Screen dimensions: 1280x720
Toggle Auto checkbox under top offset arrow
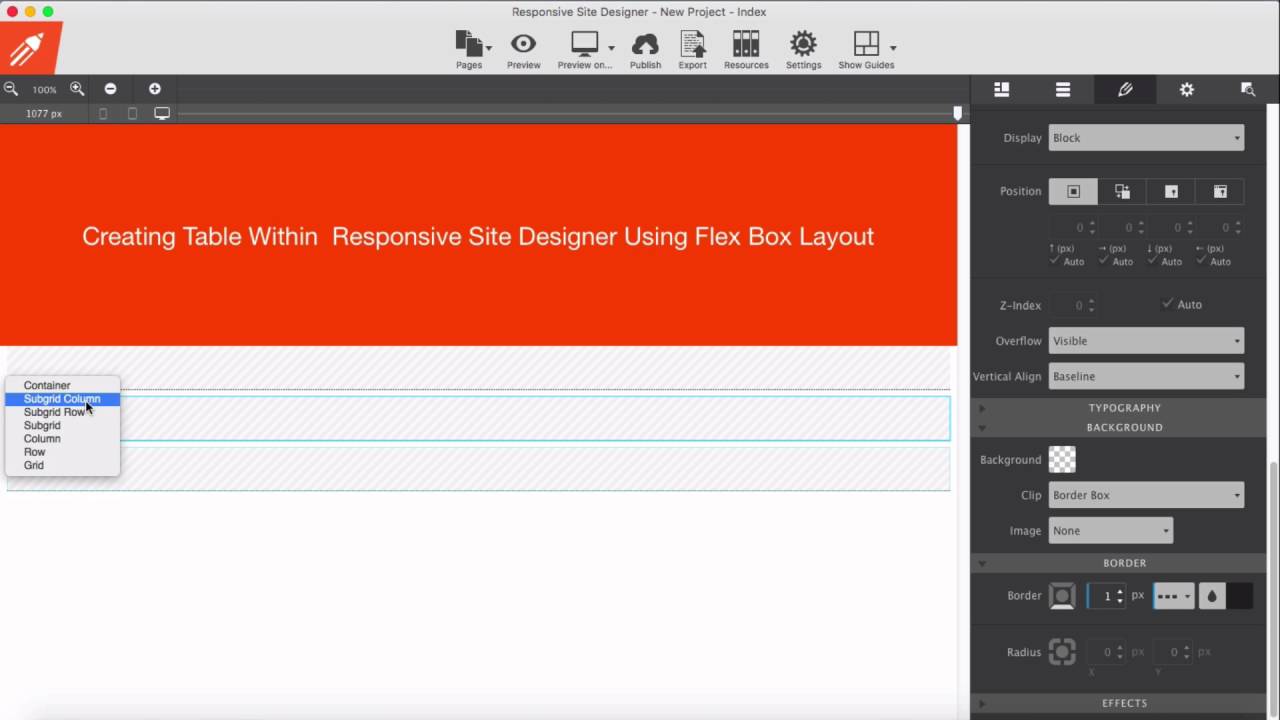[x=1055, y=261]
